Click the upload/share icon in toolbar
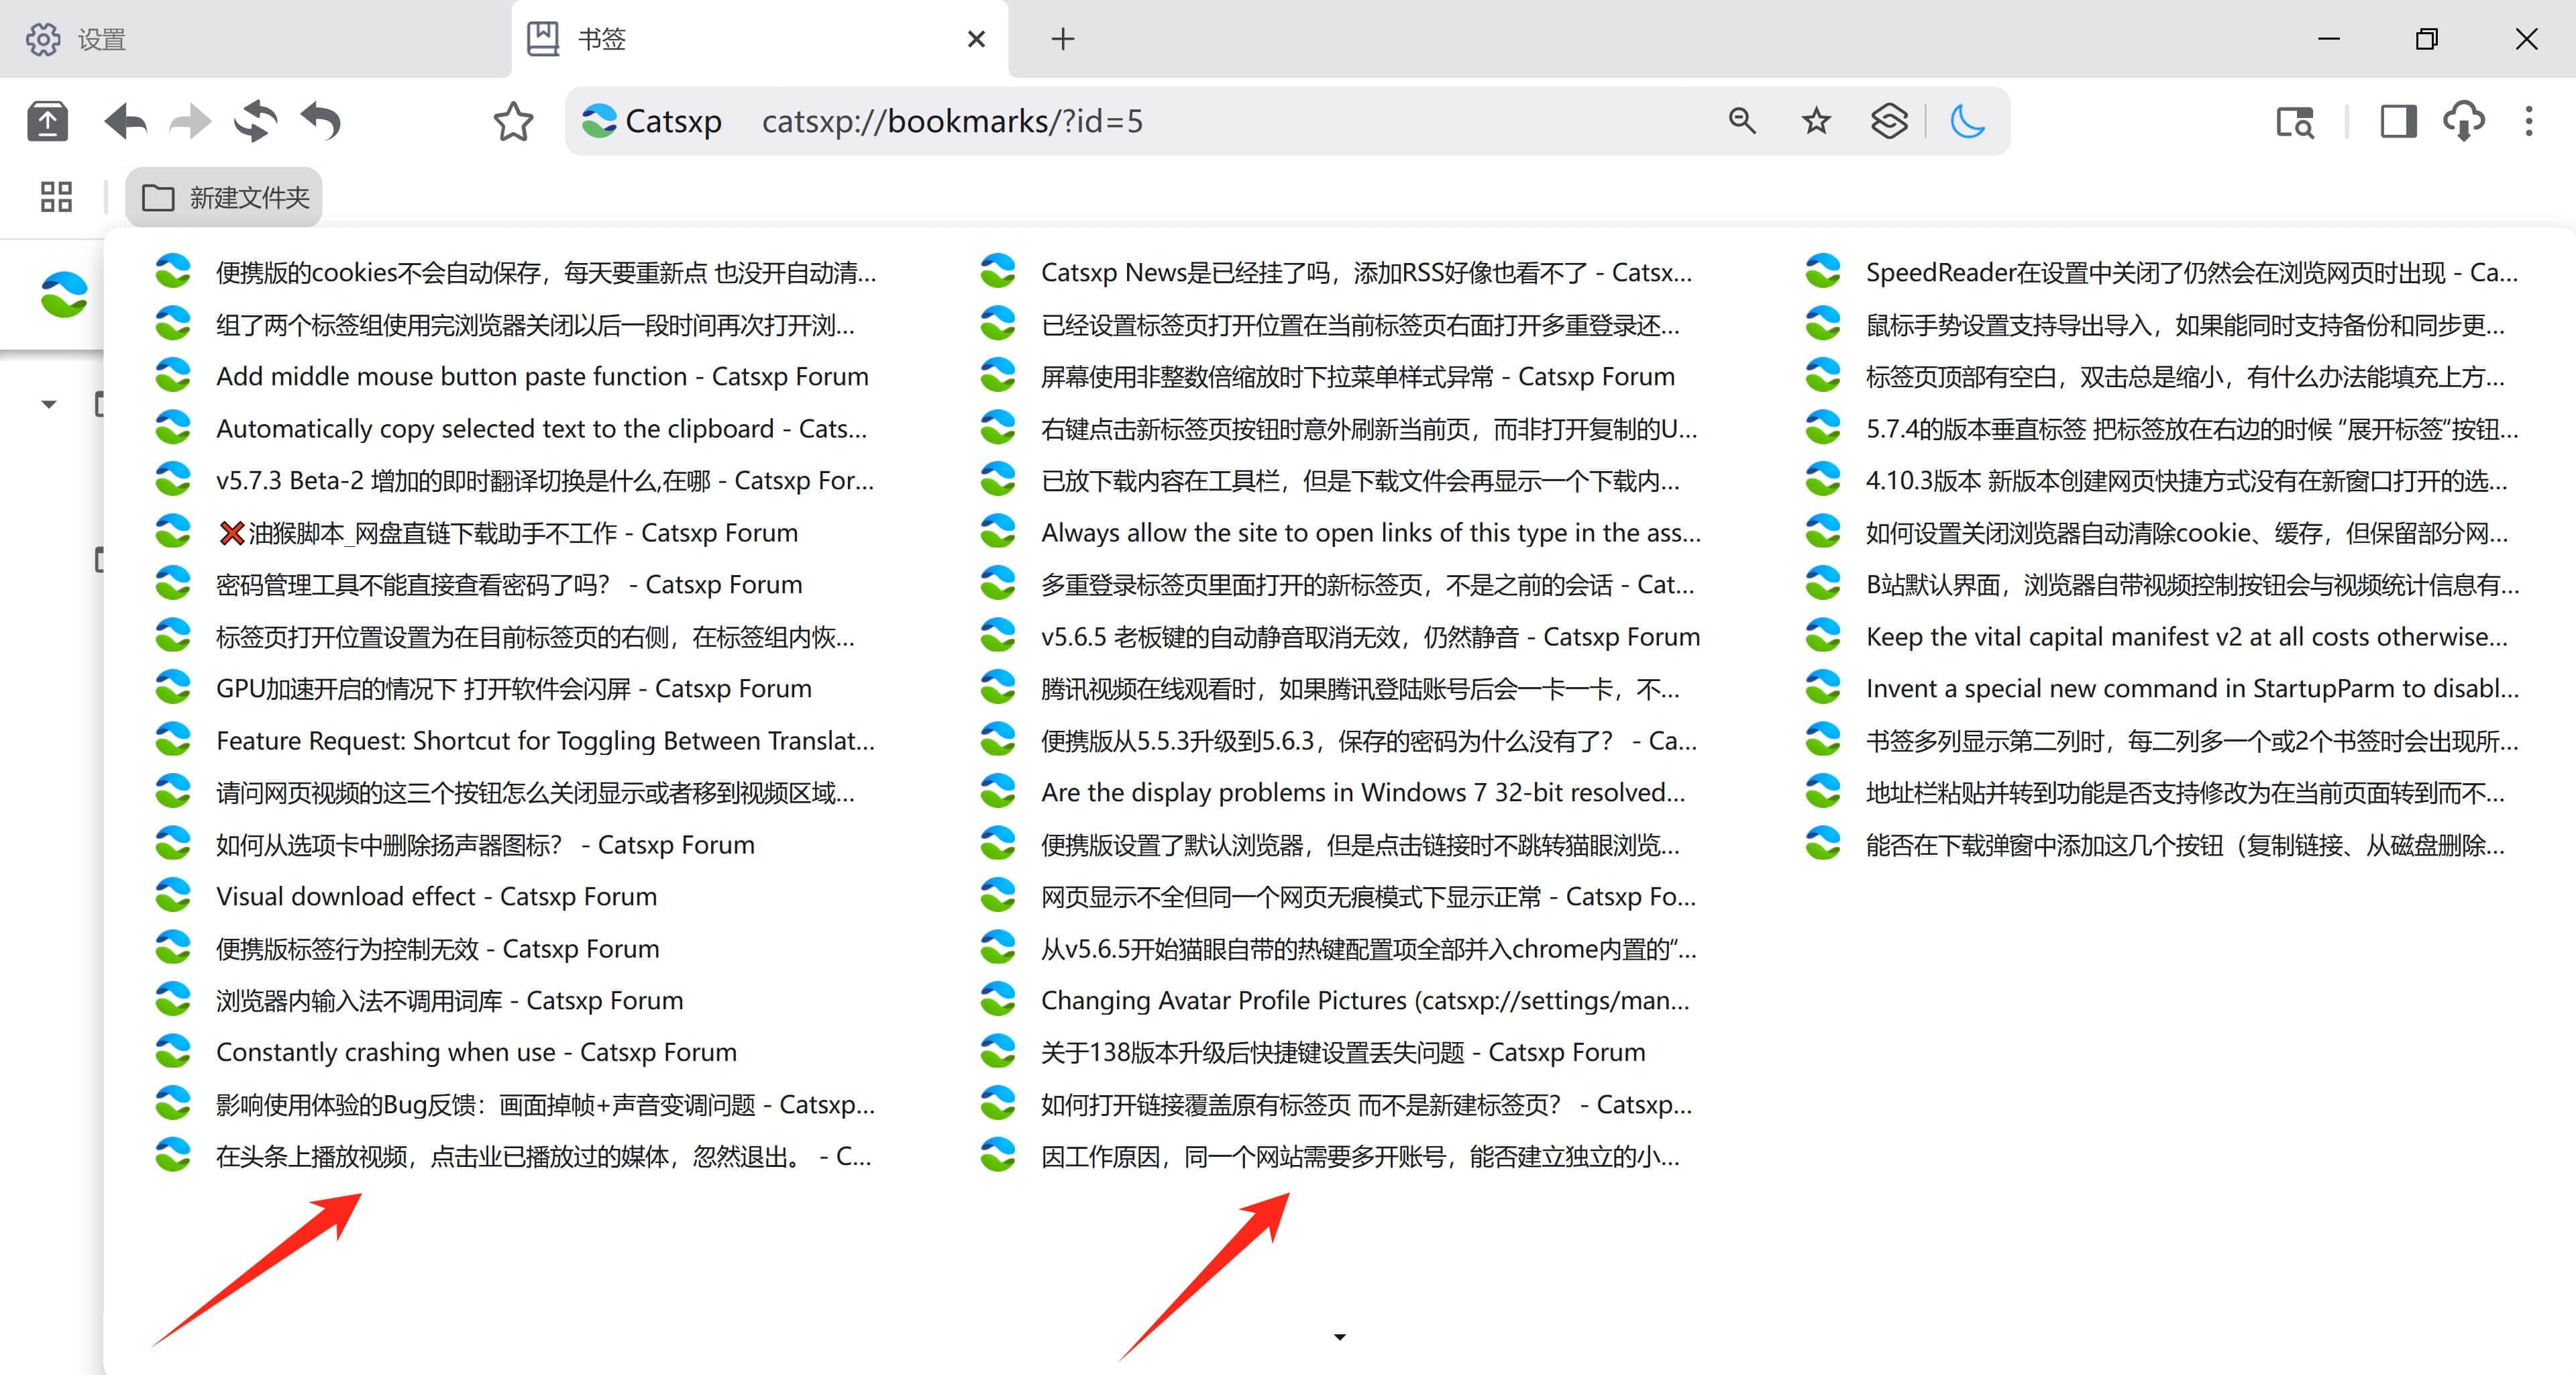 click(47, 121)
